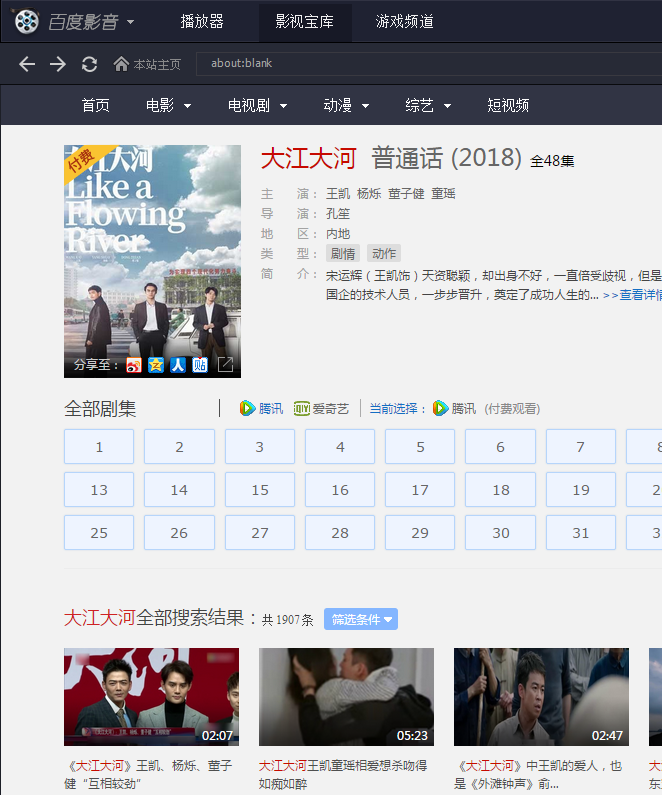662x795 pixels.
Task: Click the 本站主页 home icon
Action: point(121,64)
